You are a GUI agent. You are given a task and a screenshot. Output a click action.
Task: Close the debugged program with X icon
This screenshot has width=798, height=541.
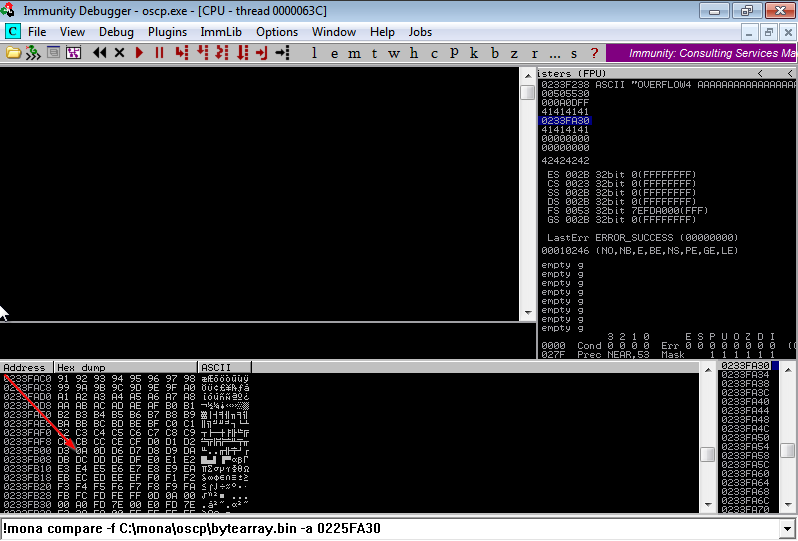(x=120, y=52)
